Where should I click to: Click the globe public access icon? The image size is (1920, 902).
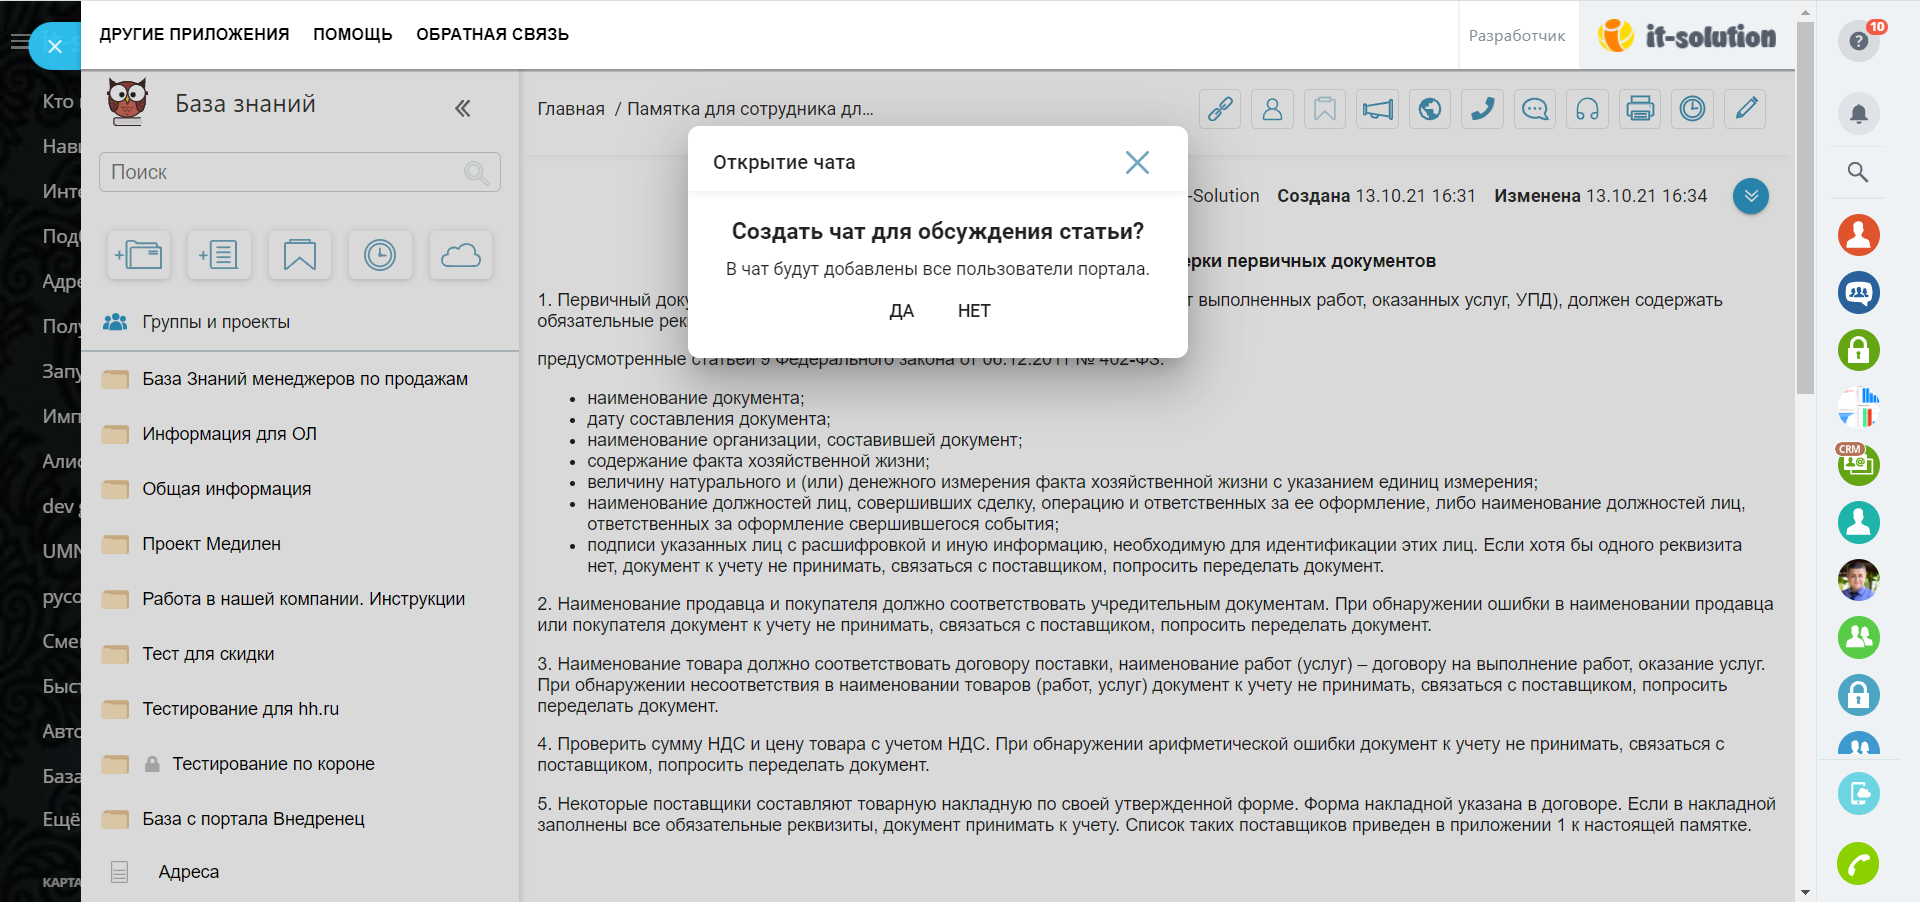[x=1430, y=109]
